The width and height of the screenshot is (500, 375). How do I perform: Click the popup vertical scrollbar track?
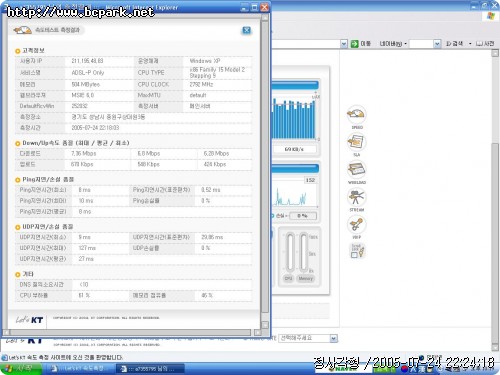point(265,167)
